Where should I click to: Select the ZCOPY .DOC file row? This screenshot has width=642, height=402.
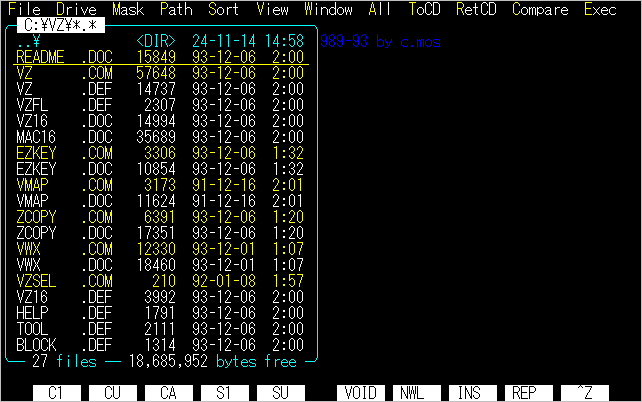pos(160,233)
